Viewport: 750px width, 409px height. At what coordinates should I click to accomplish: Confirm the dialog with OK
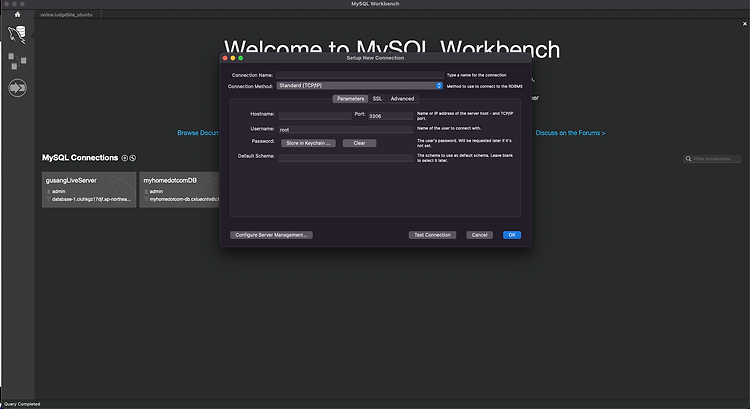click(512, 235)
